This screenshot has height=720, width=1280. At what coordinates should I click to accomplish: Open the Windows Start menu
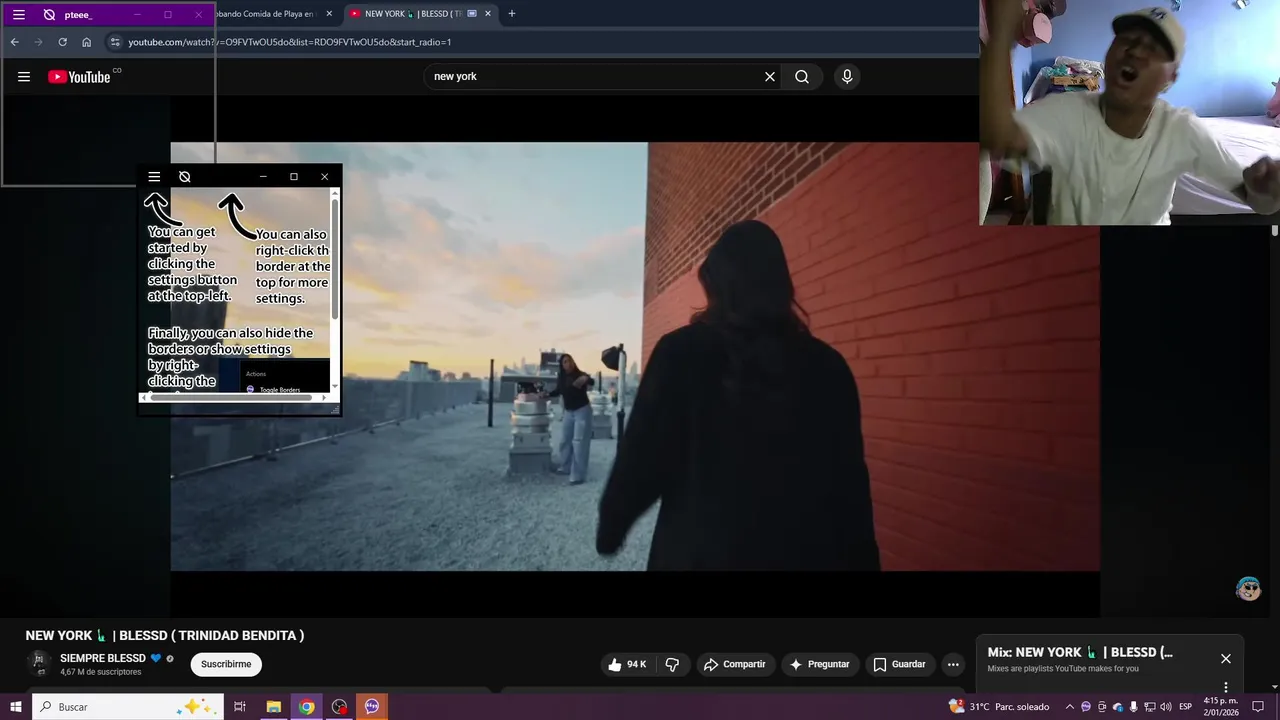coord(16,707)
